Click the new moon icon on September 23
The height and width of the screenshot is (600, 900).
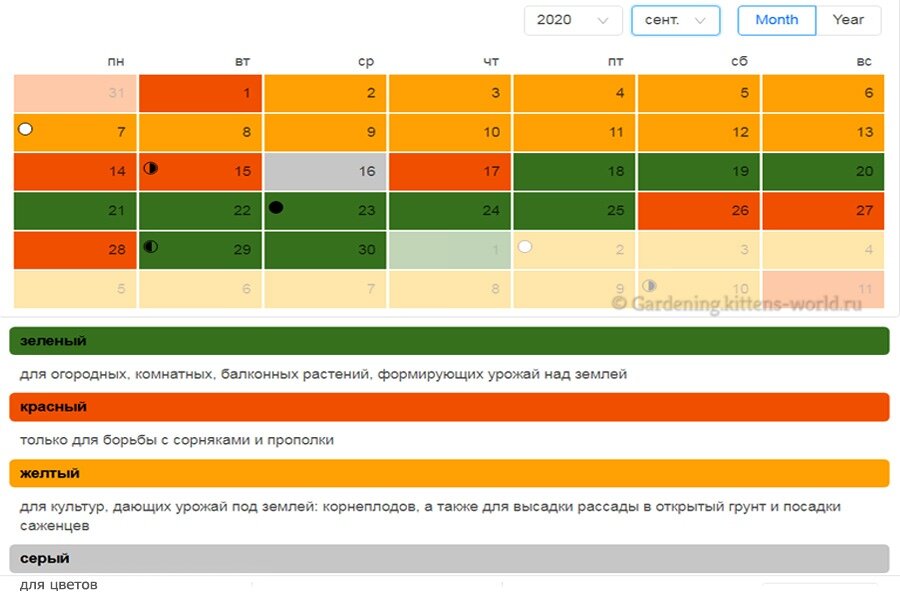(276, 207)
